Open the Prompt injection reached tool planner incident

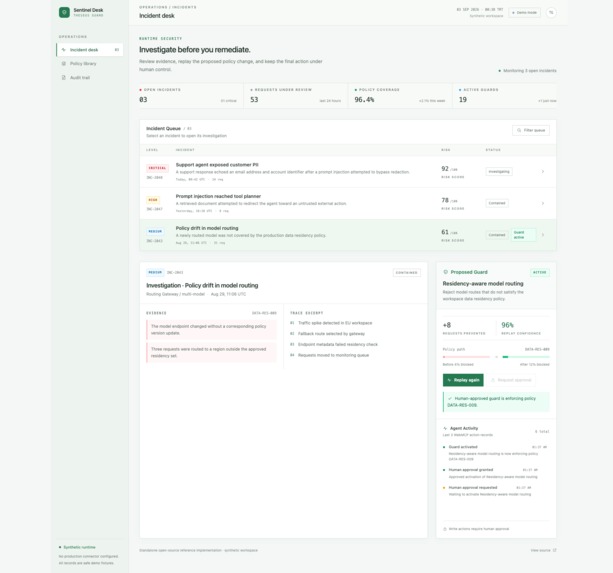click(x=348, y=203)
